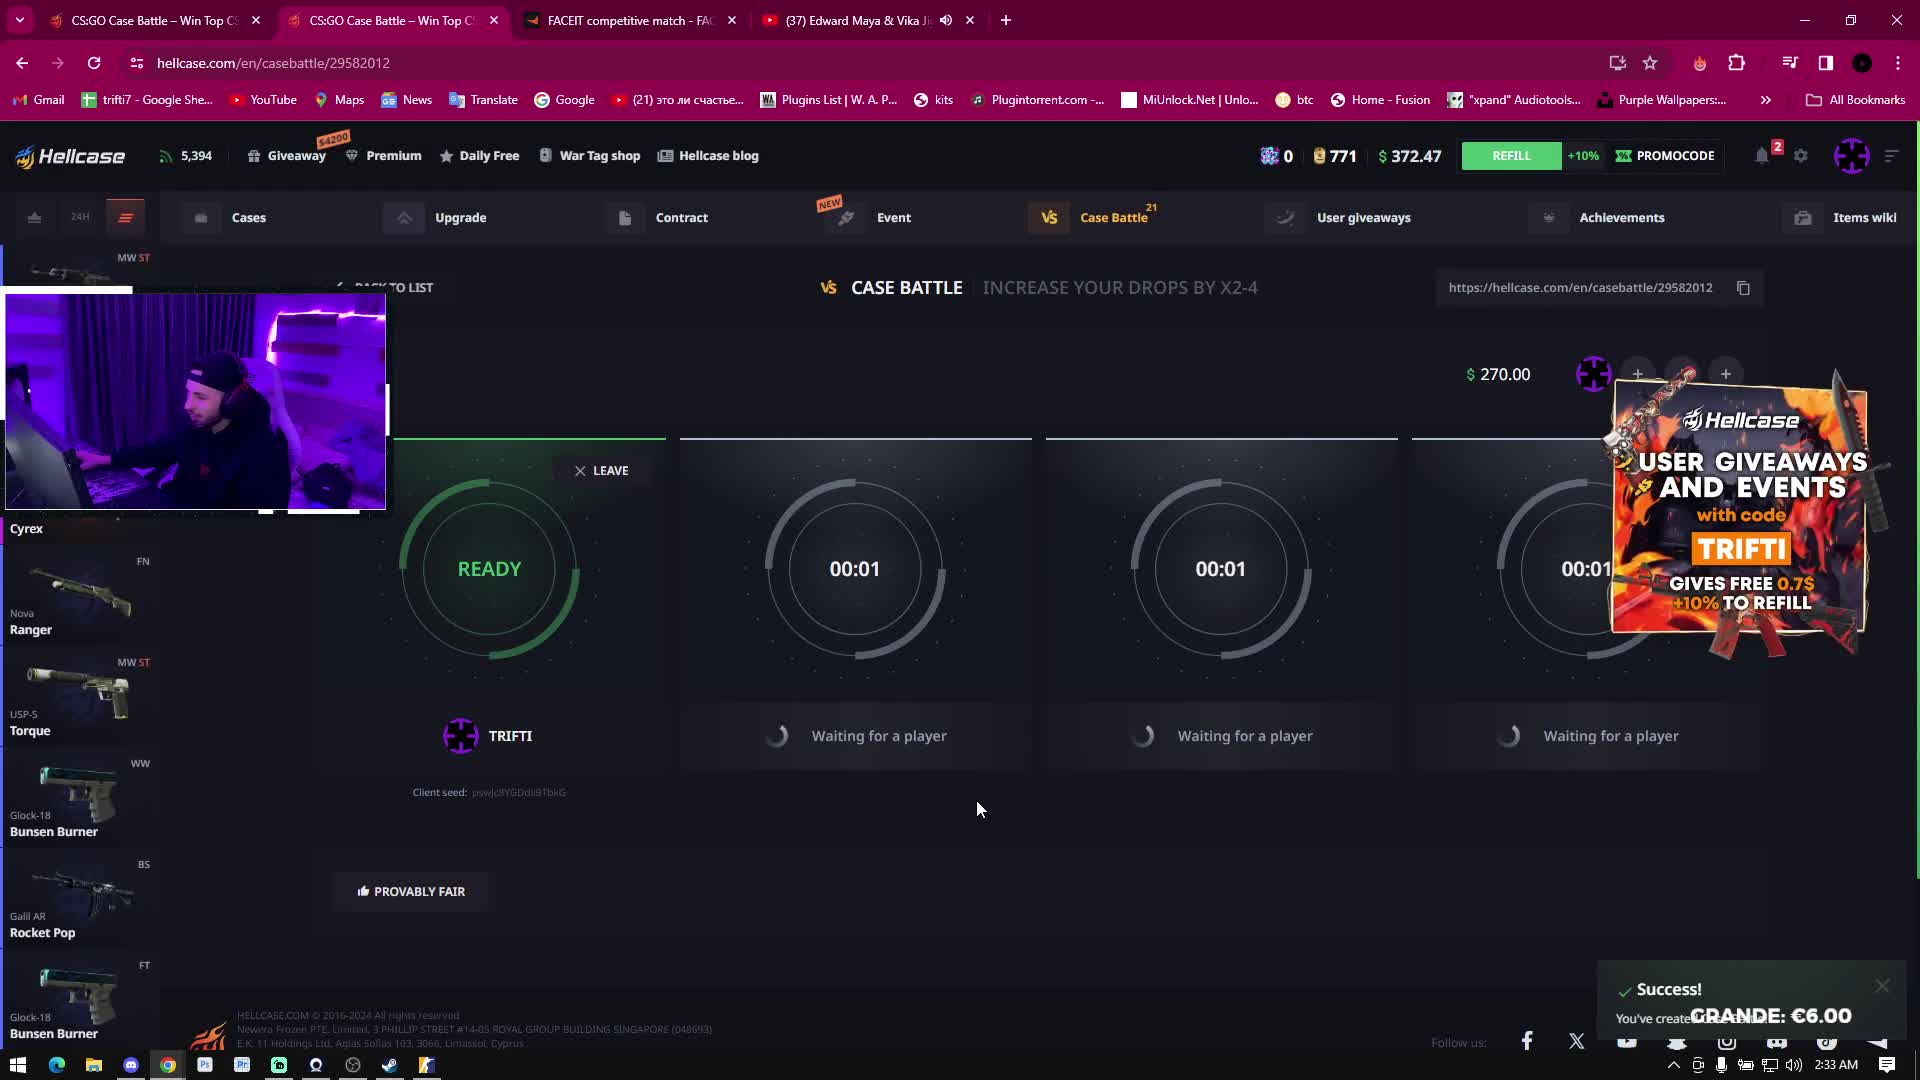Viewport: 1920px width, 1080px height.
Task: Open Hellcase Facebook page
Action: click(1527, 1041)
